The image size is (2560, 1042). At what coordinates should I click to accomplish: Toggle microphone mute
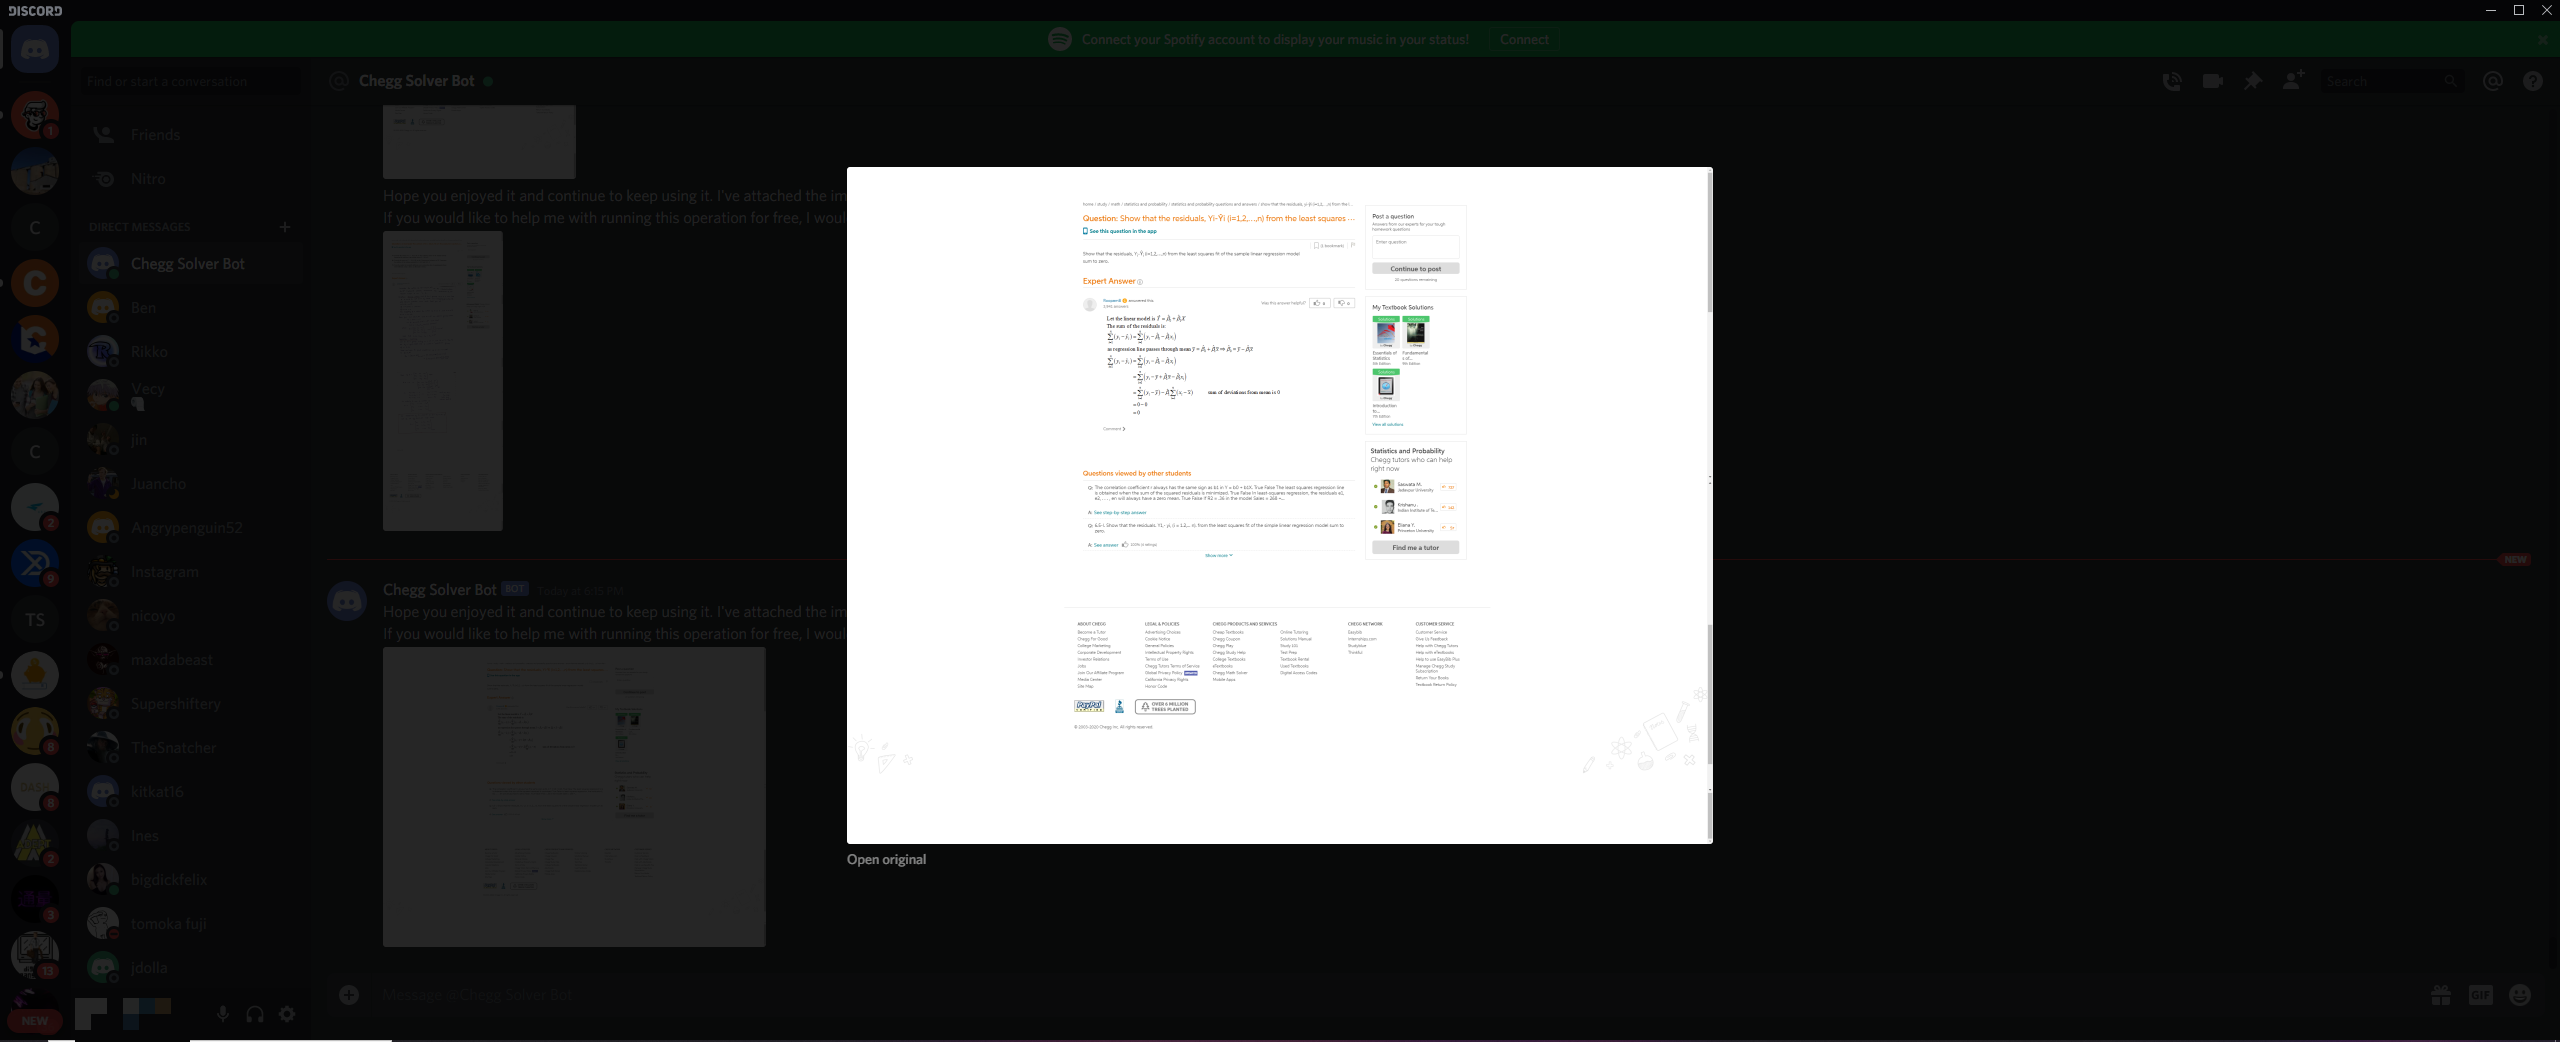tap(223, 1014)
